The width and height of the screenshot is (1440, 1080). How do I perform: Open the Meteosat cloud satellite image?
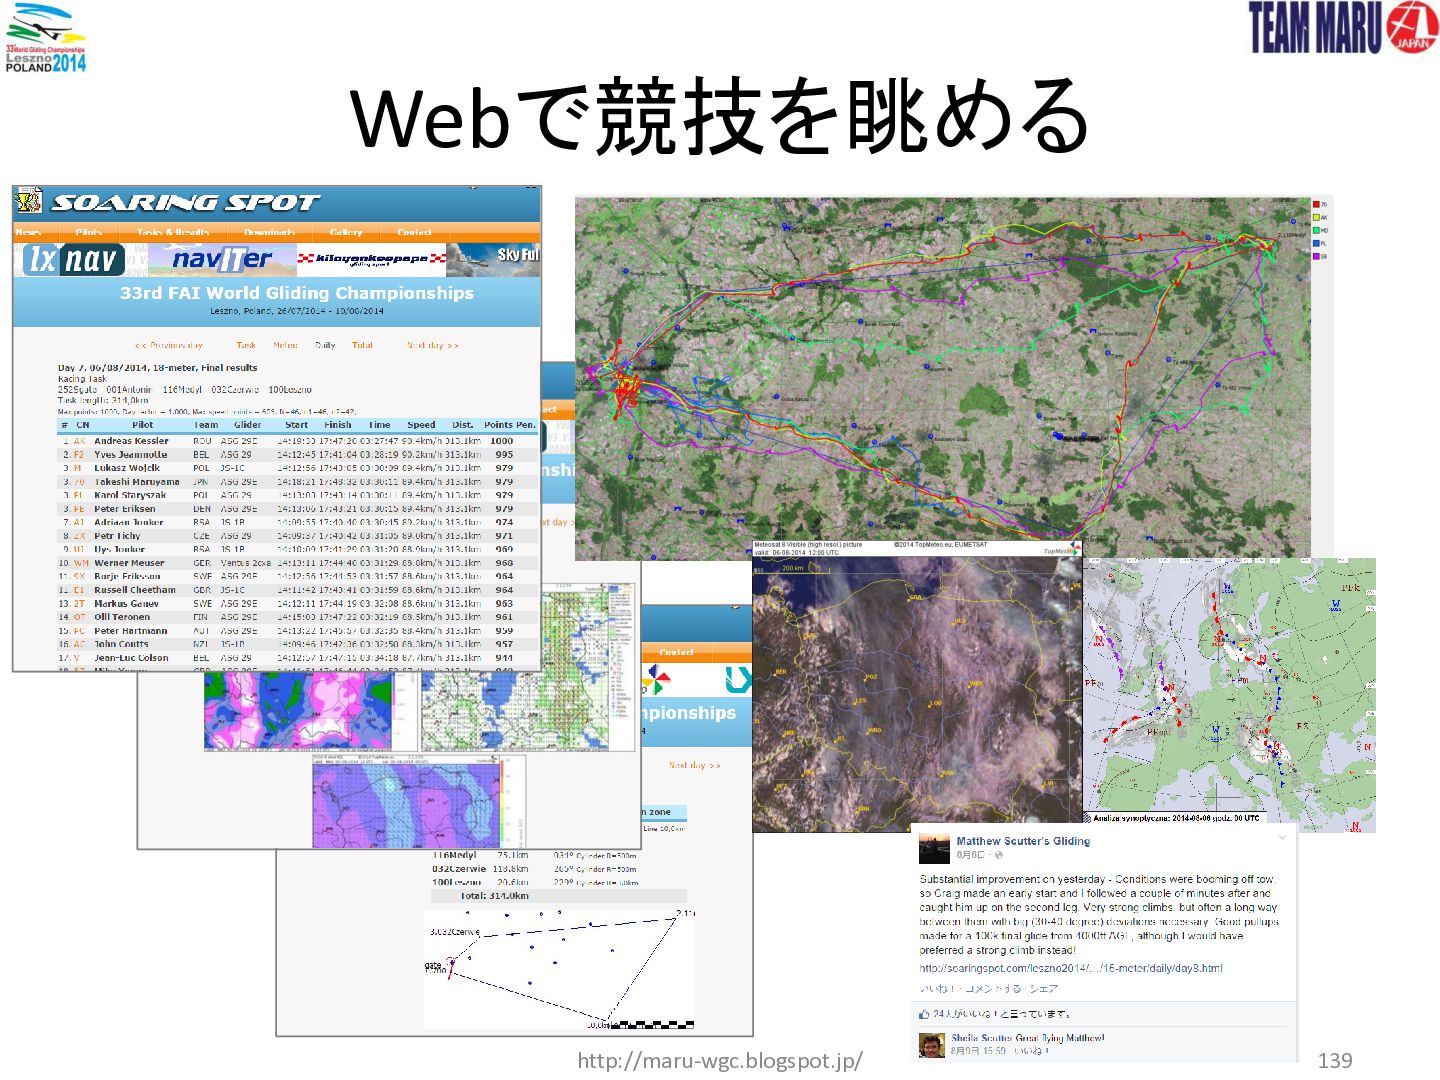coord(917,687)
